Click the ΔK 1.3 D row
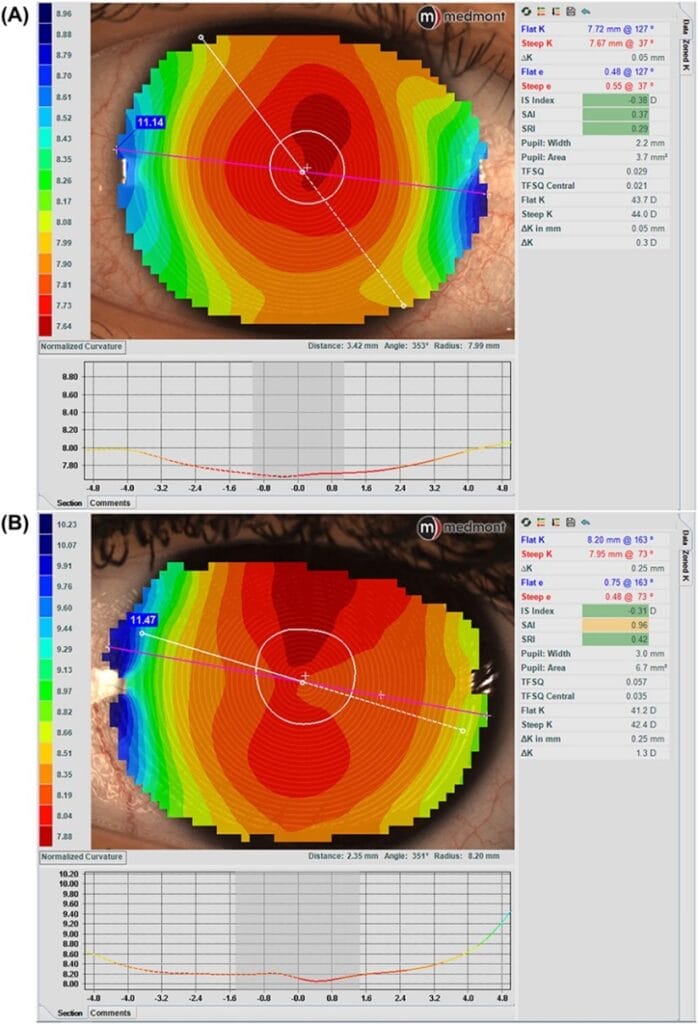 coord(594,753)
